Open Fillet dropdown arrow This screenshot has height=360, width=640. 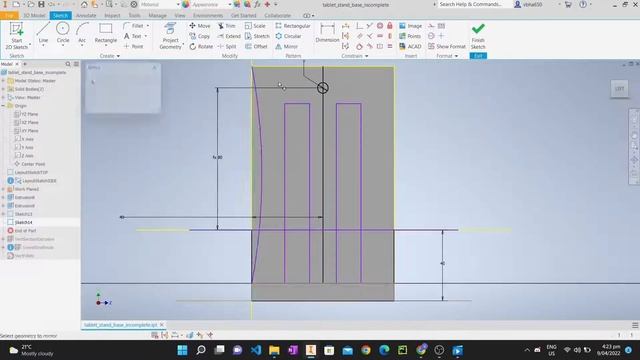(x=148, y=26)
